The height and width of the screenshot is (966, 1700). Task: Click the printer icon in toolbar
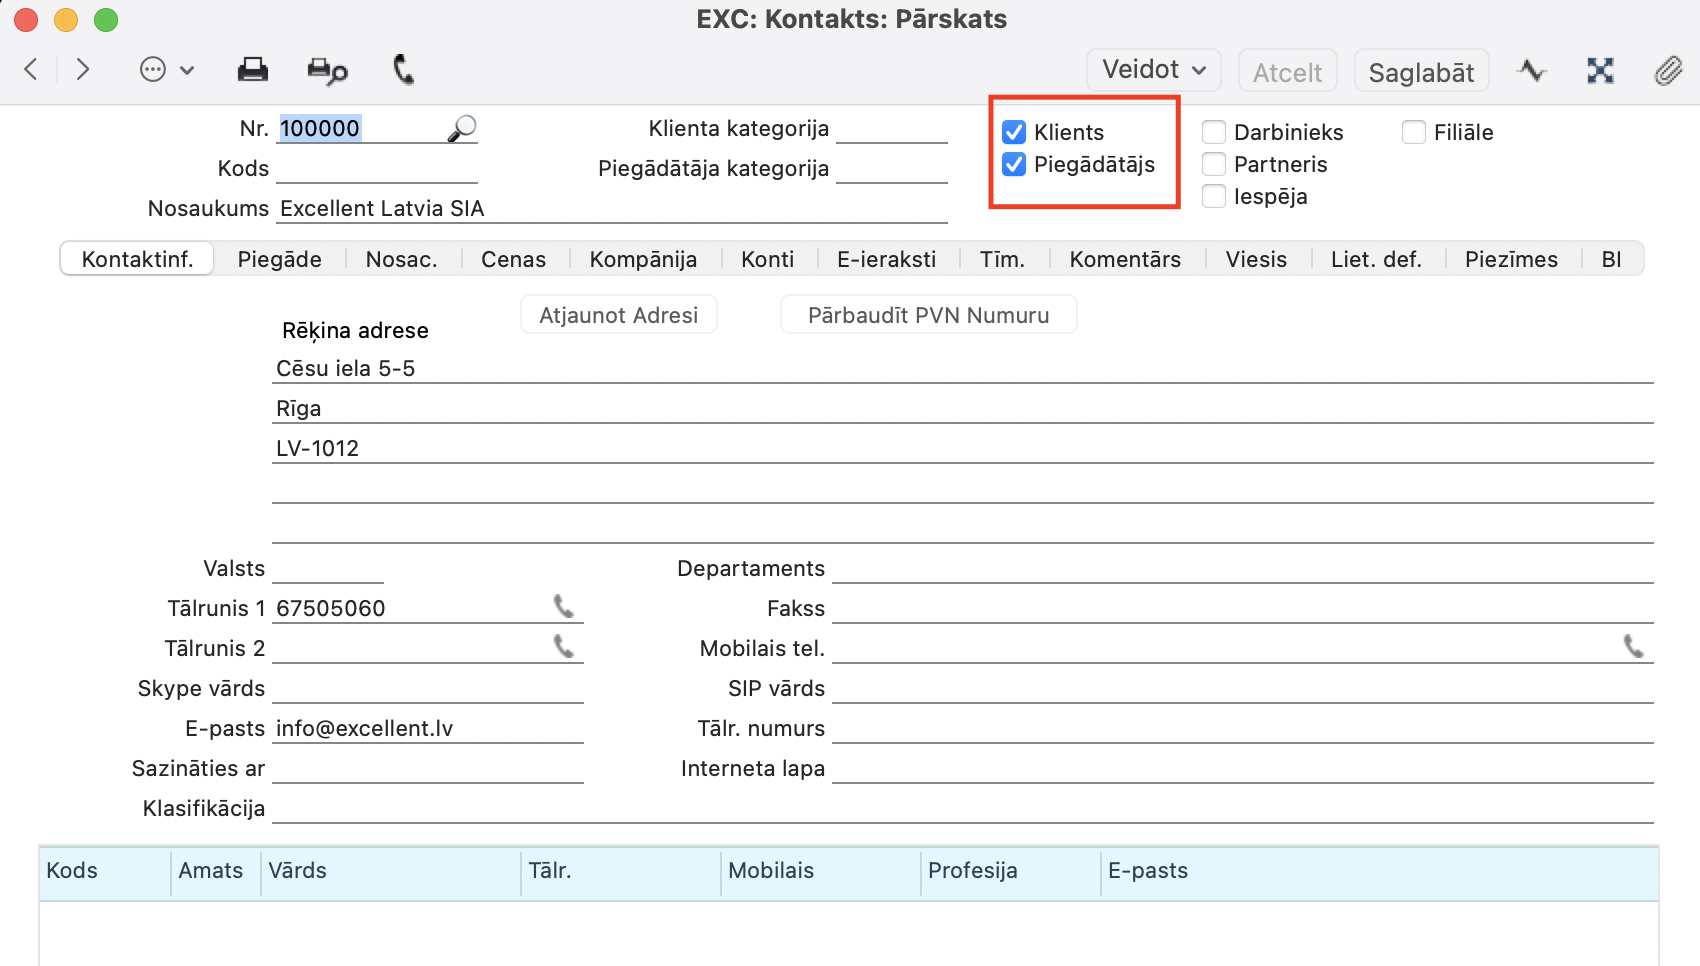coord(252,70)
